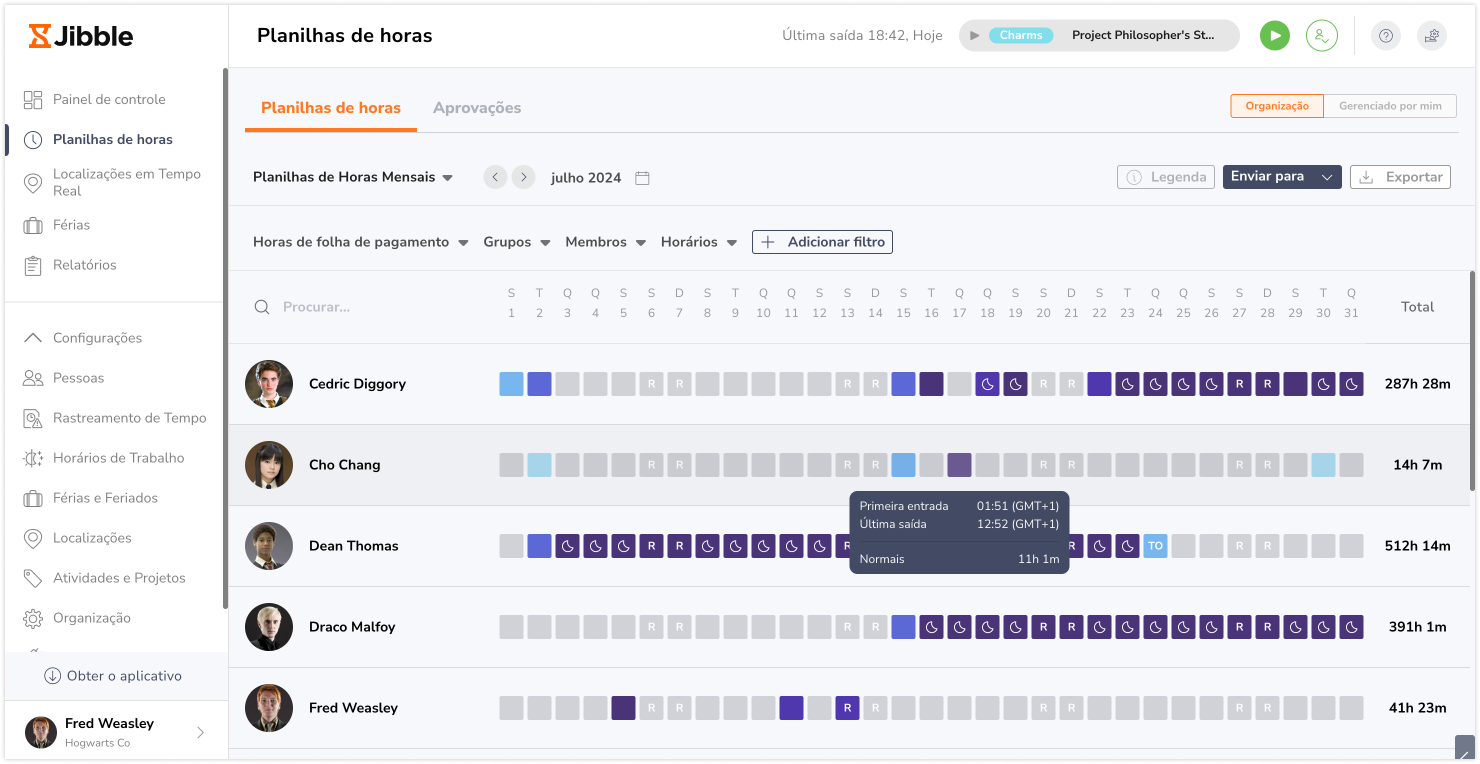Click Dean Thomas total 512h 14m

click(x=1417, y=546)
